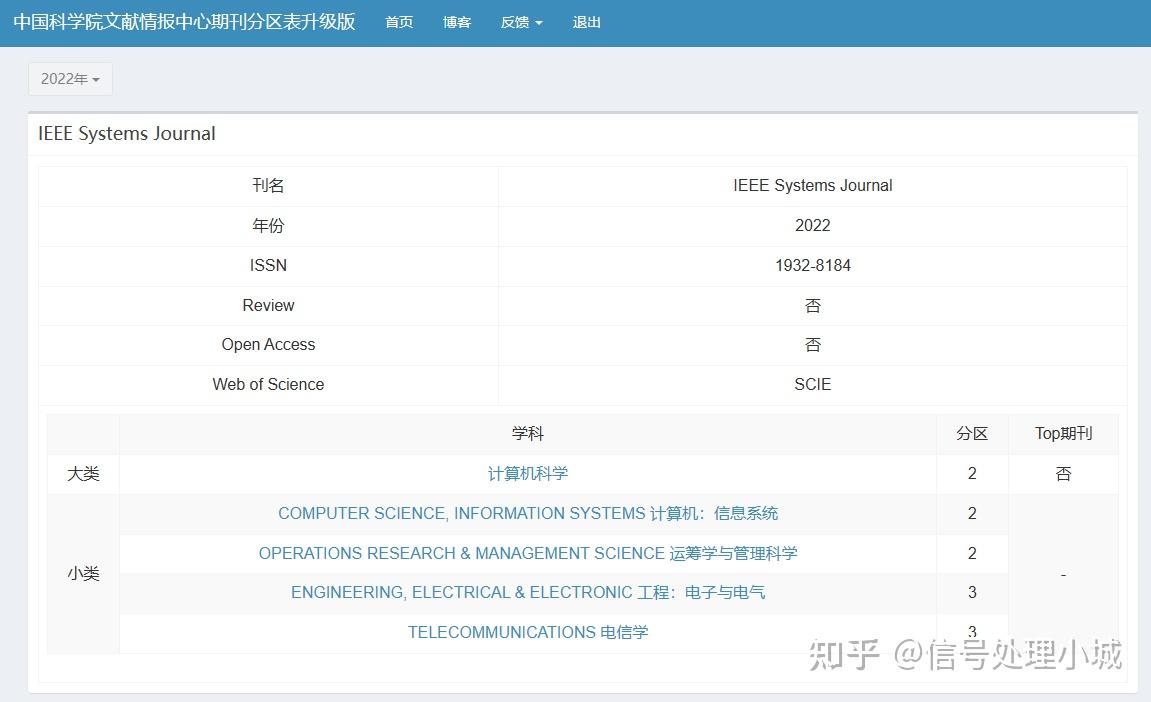Click 分区 value for INFORMATION SYSTEMS row
This screenshot has height=702, width=1151.
pyautogui.click(x=972, y=513)
